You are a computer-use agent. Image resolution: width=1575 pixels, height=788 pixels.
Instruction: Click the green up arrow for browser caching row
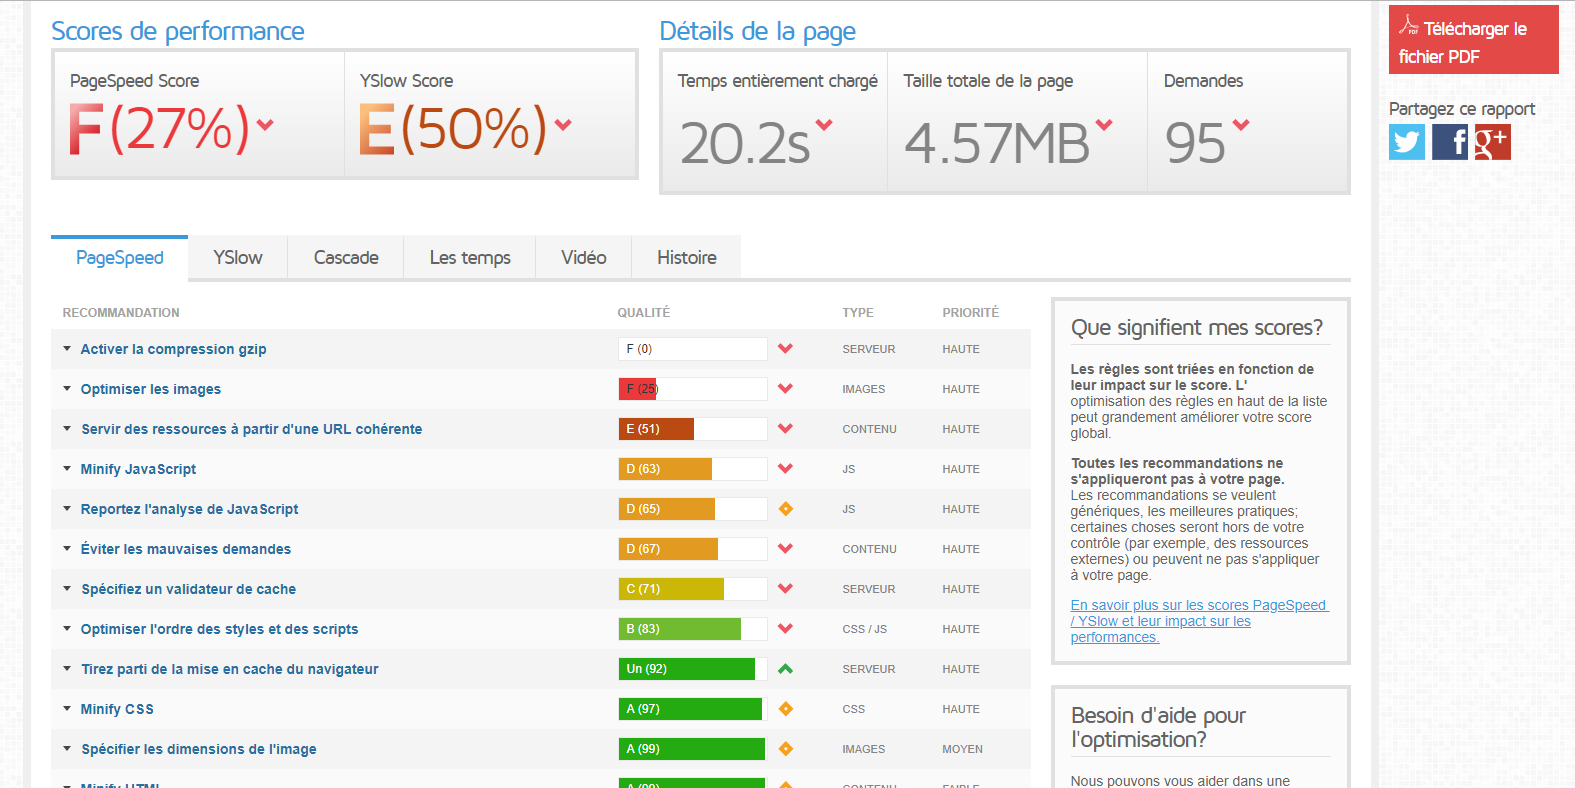click(x=785, y=669)
